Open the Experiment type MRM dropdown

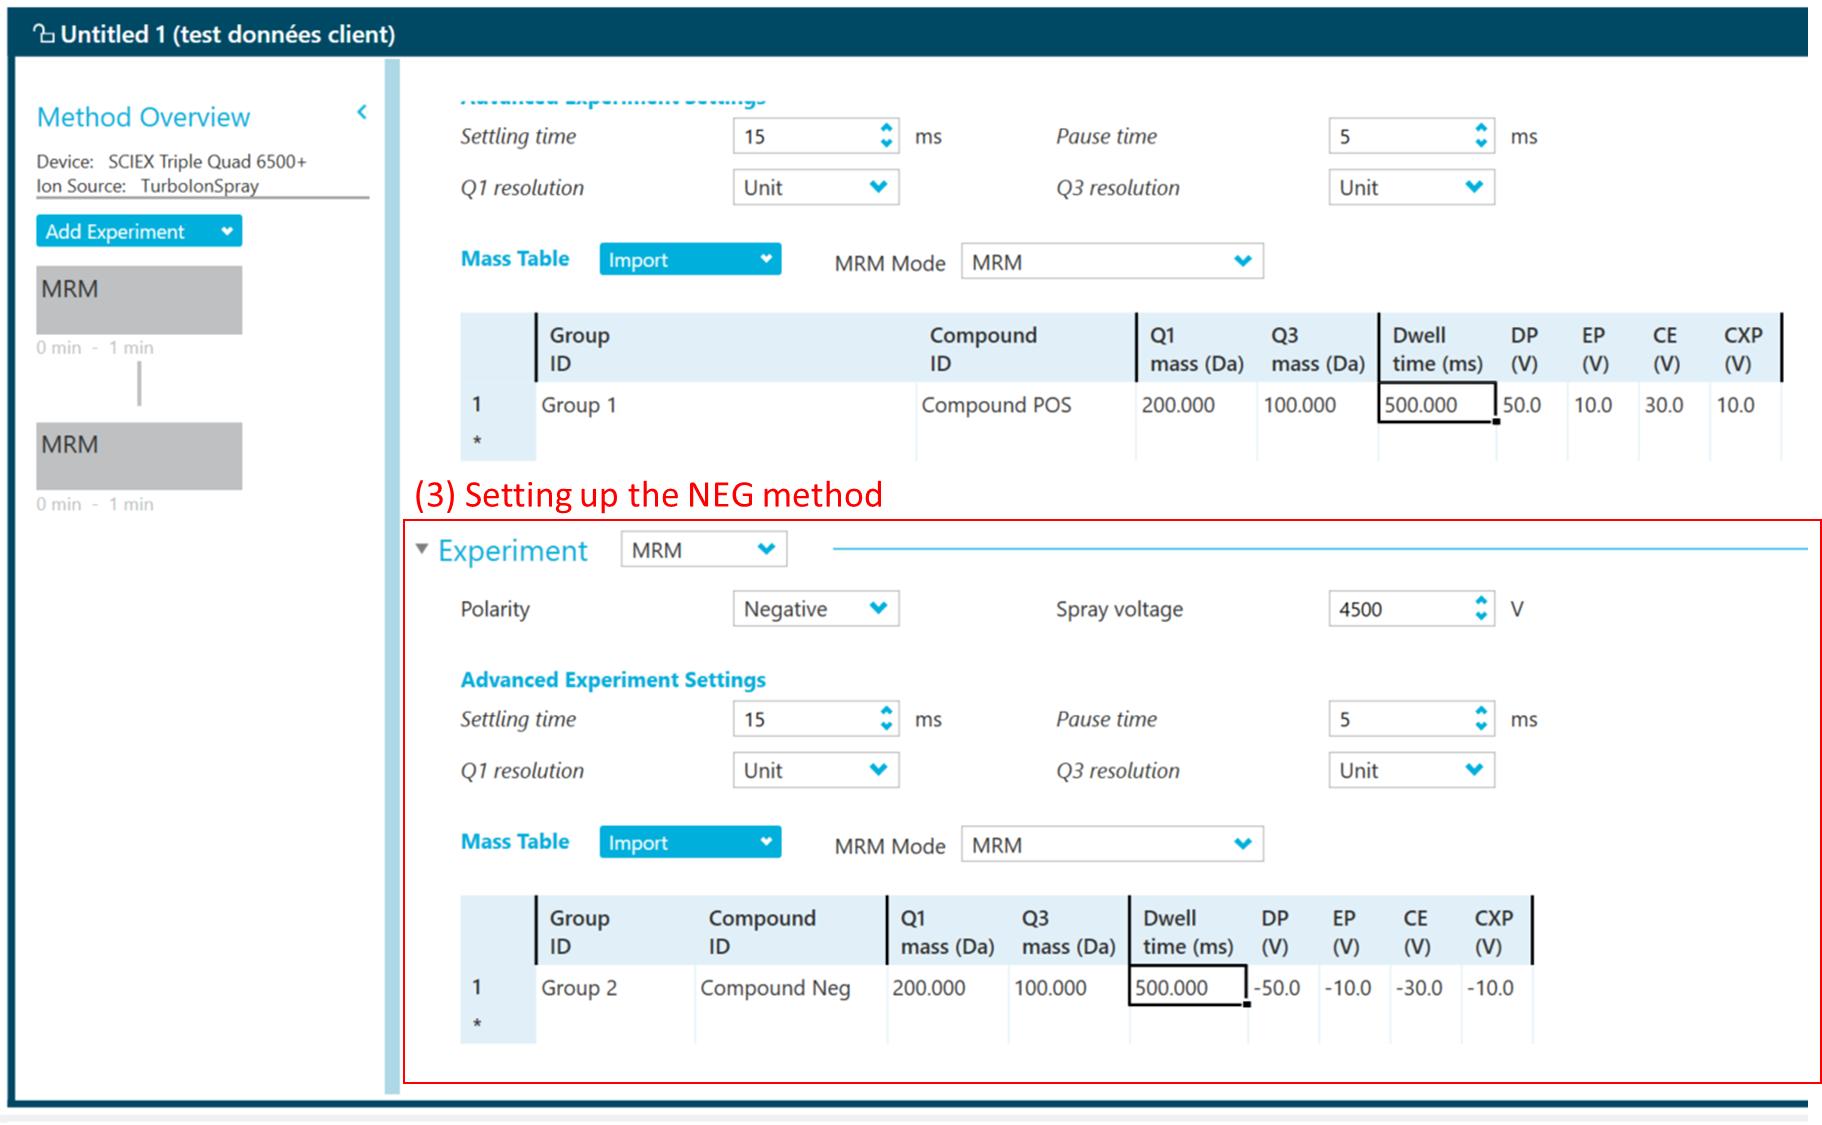pyautogui.click(x=704, y=550)
